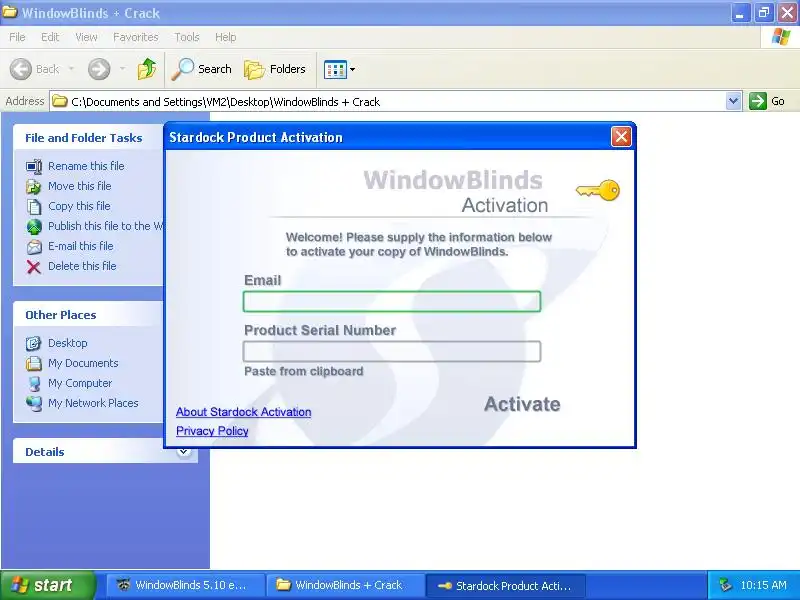Click the My Computer icon under Other Places
This screenshot has width=800, height=600.
(x=34, y=383)
